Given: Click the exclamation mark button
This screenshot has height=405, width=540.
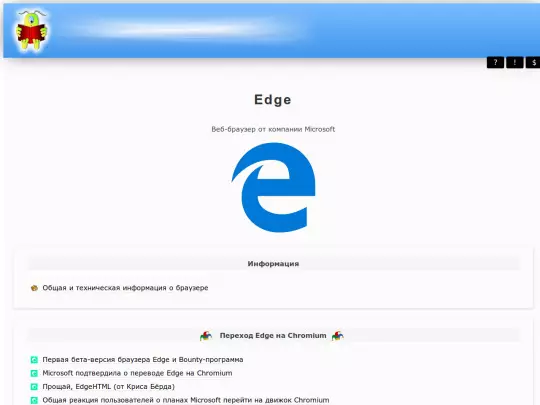Looking at the screenshot, I should [x=515, y=62].
